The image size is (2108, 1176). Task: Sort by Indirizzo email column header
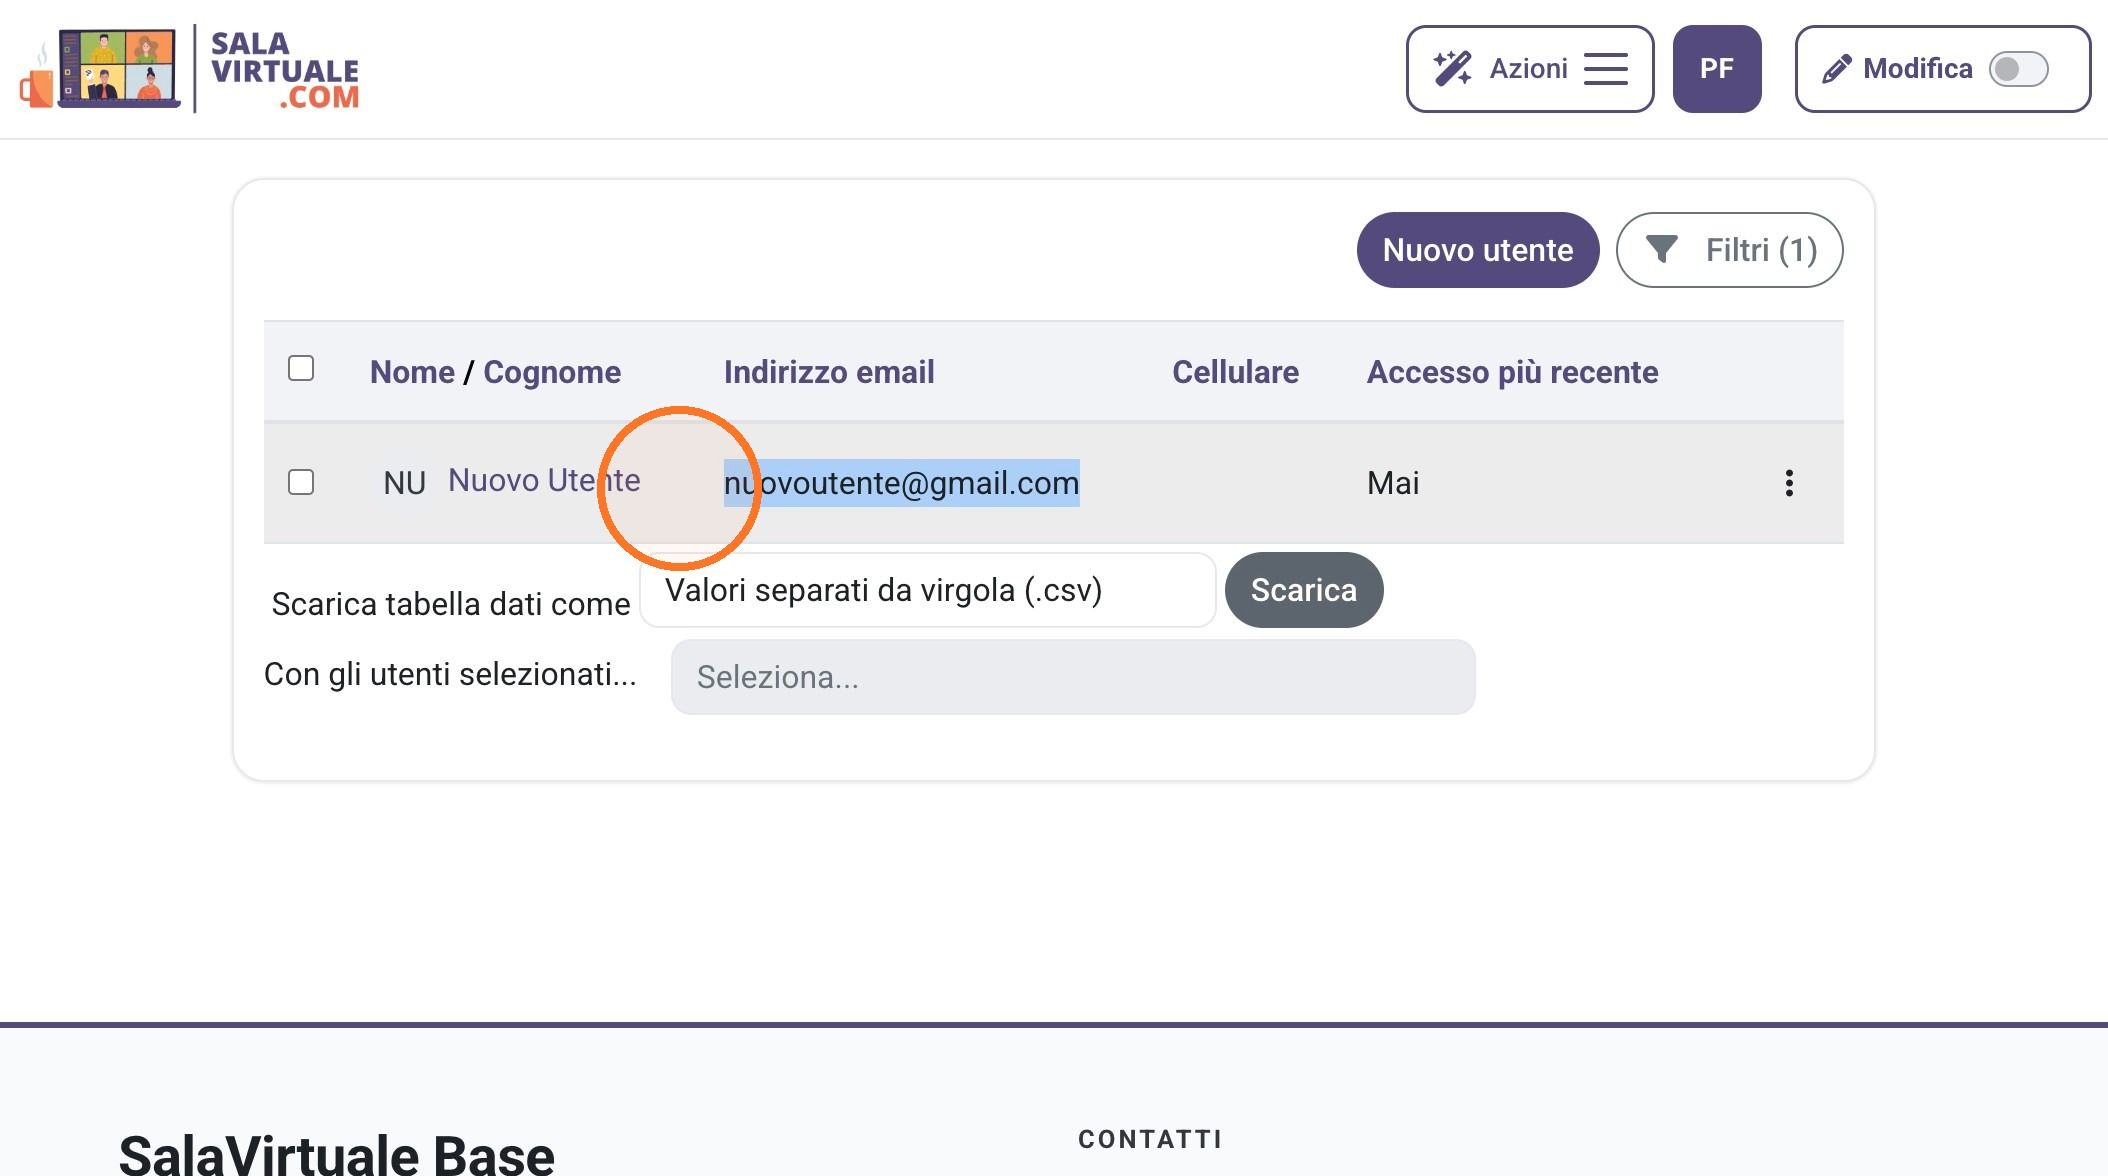pyautogui.click(x=829, y=372)
